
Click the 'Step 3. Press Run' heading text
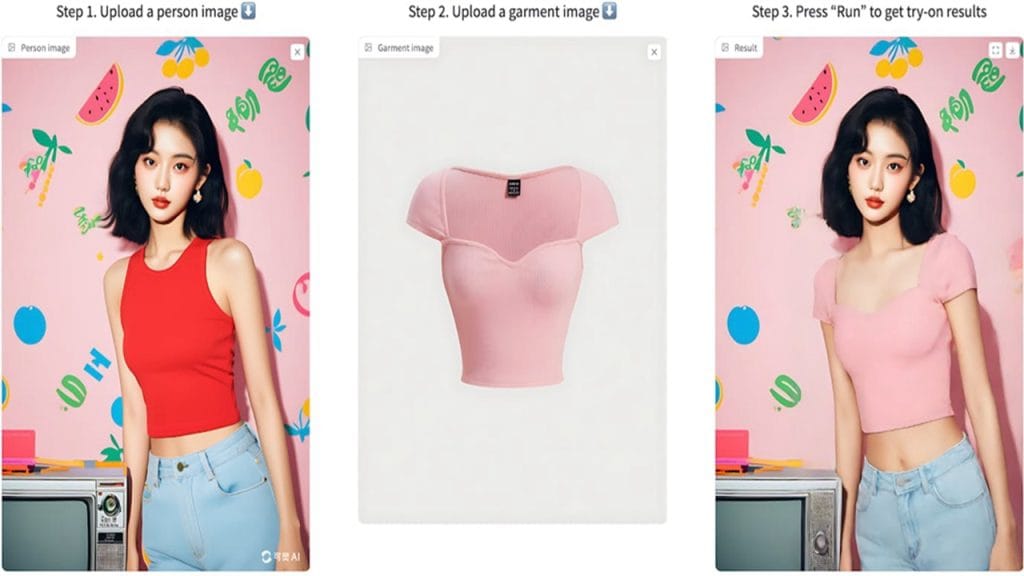click(869, 12)
